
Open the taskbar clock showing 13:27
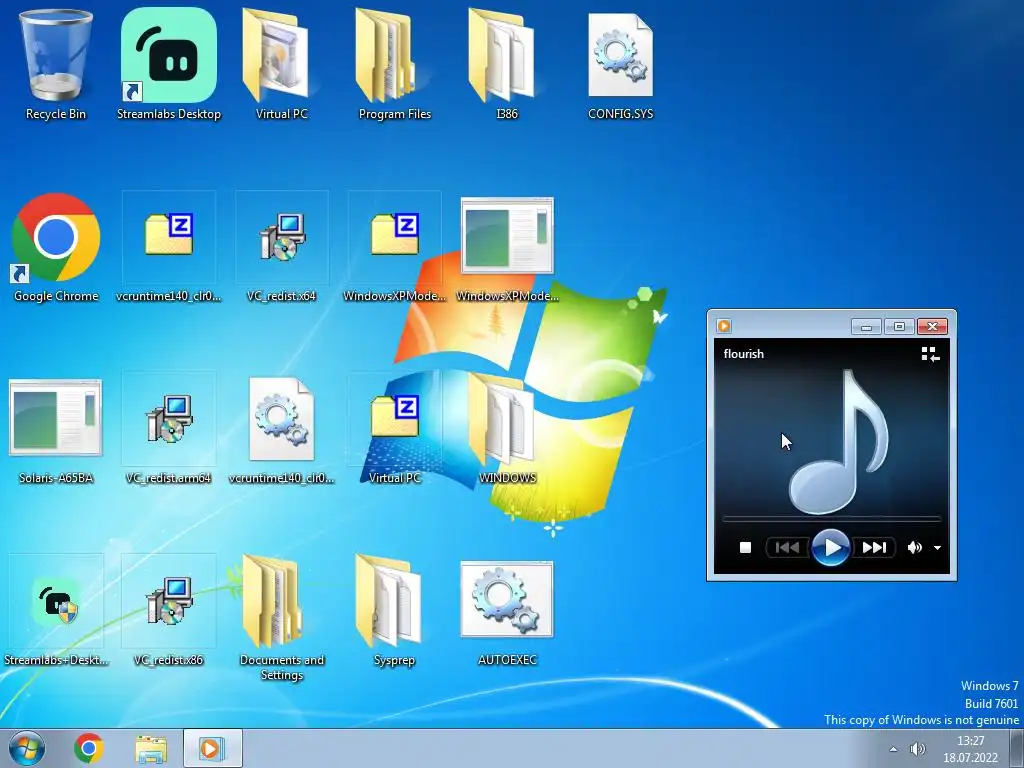click(x=970, y=749)
